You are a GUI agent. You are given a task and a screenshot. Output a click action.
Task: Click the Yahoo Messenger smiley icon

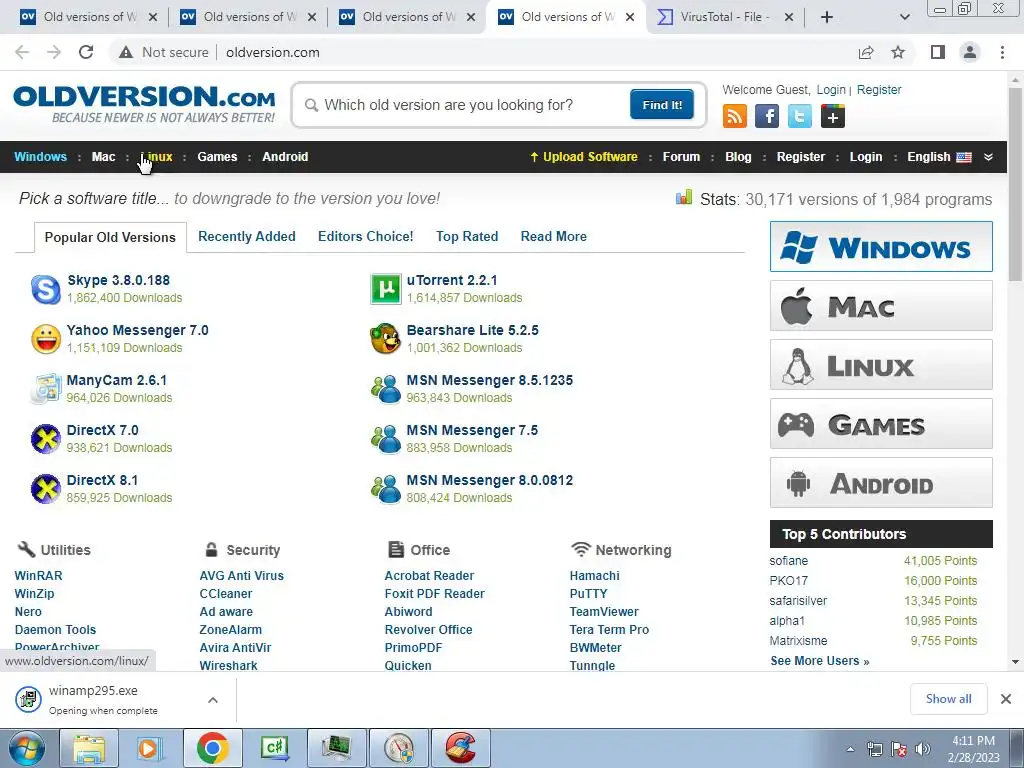[46, 339]
